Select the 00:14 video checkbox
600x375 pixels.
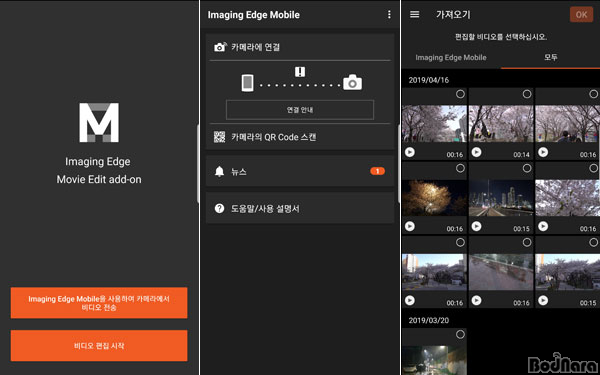tap(527, 94)
